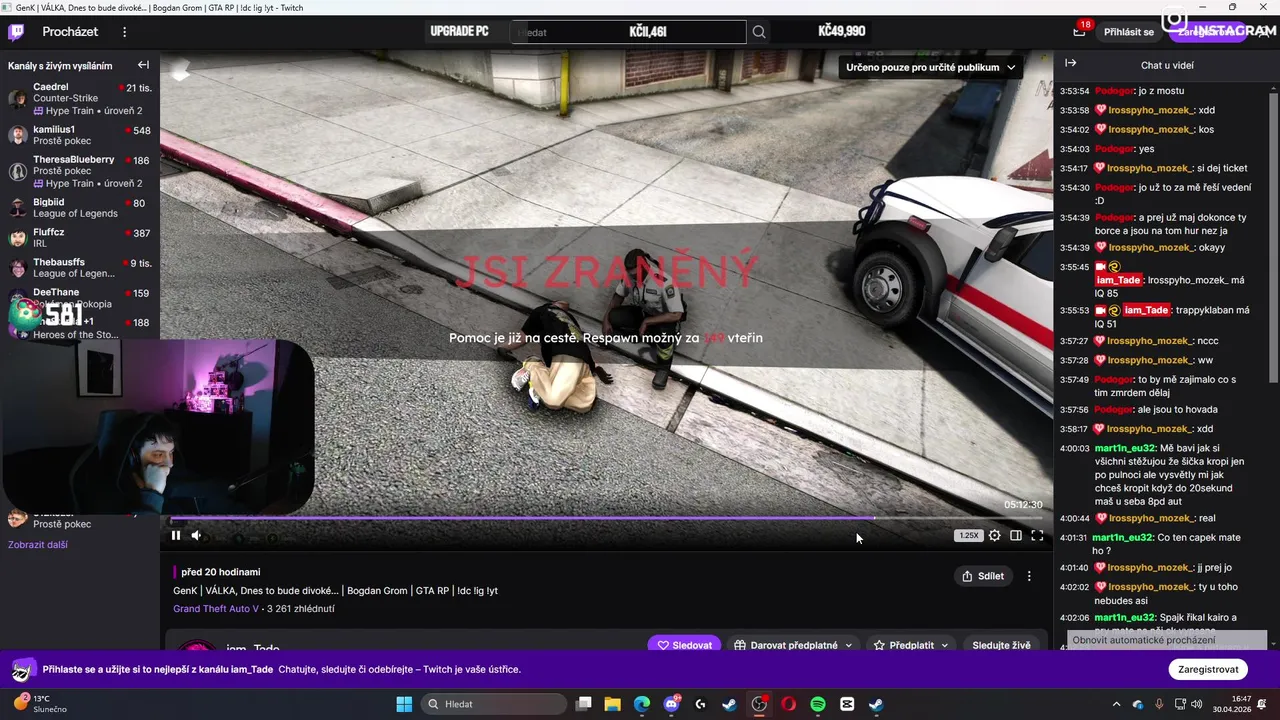This screenshot has height=720, width=1280.
Task: Seek on the purple video progress bar
Action: click(x=607, y=518)
